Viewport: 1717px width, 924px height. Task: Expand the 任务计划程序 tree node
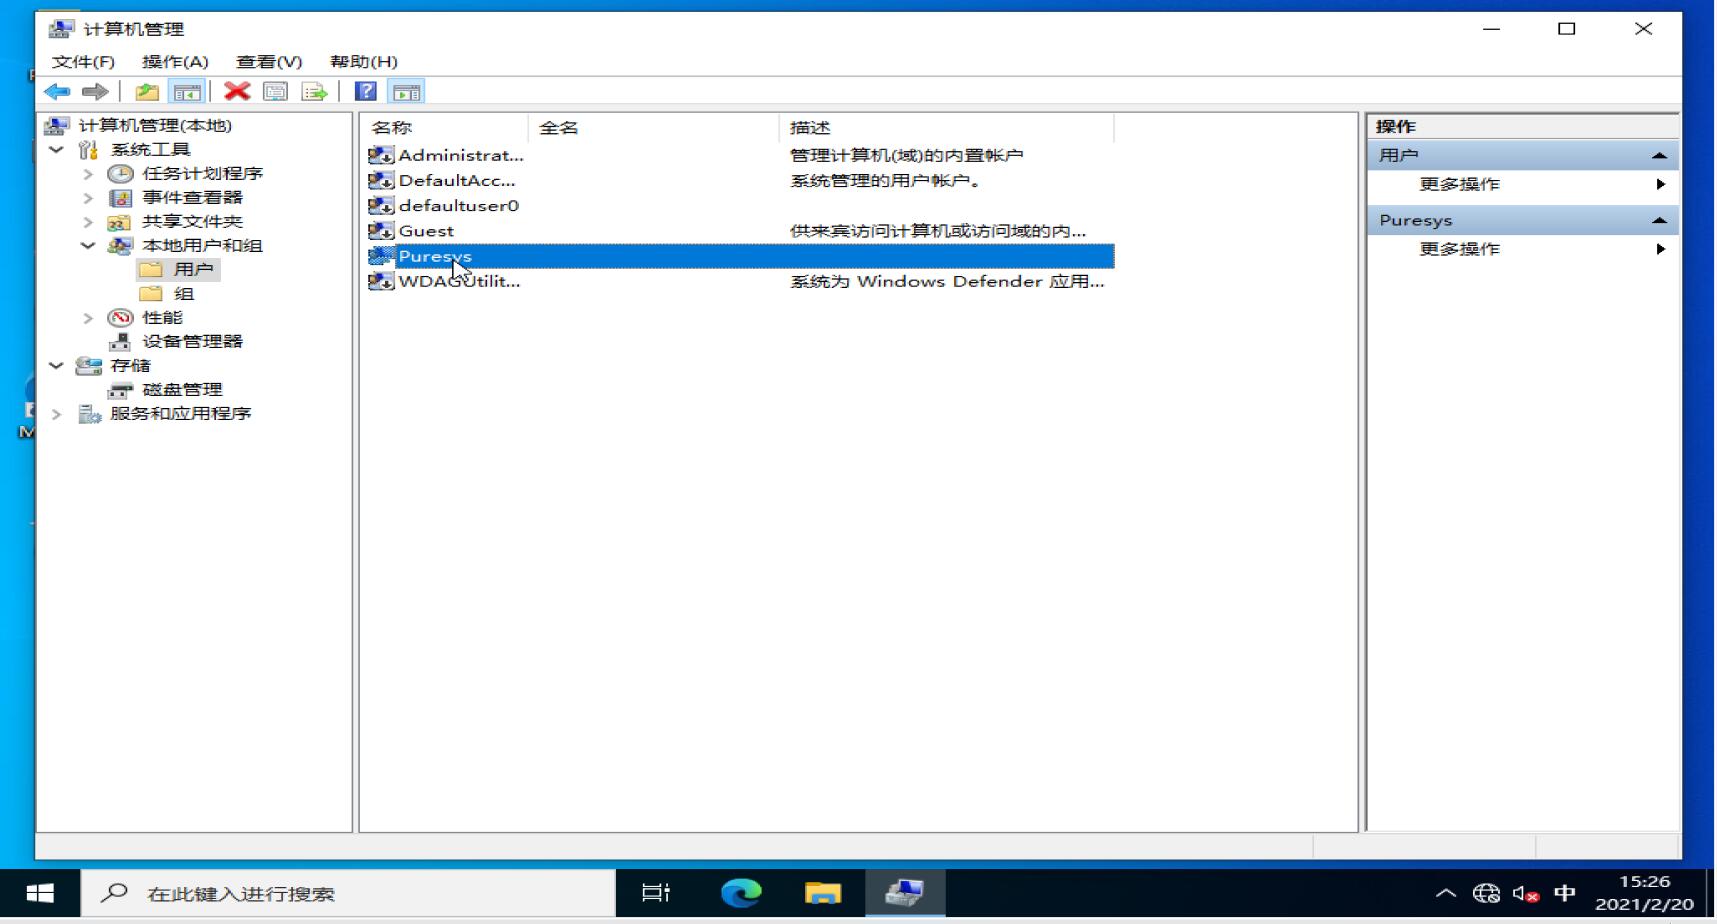click(x=88, y=173)
